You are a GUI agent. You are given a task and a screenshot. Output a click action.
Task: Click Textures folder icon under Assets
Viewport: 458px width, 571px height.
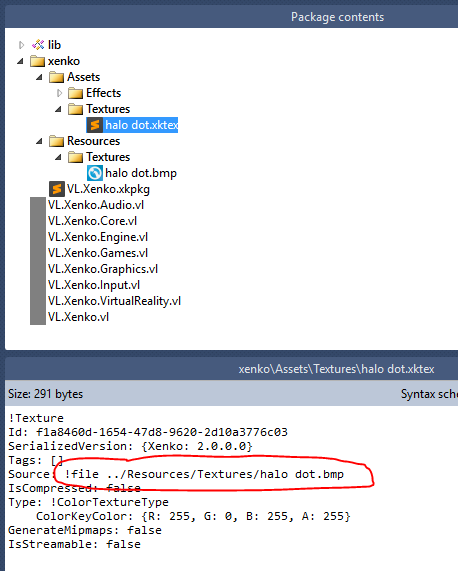tap(75, 109)
